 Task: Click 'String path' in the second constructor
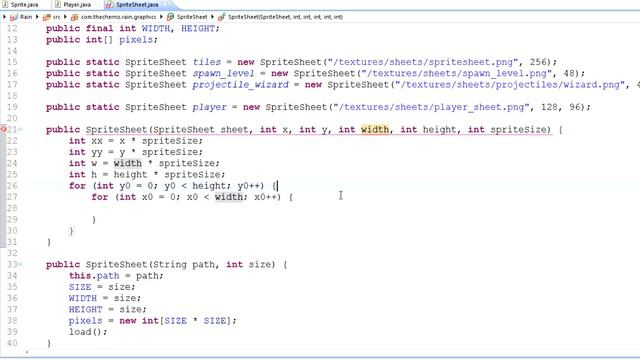184,264
